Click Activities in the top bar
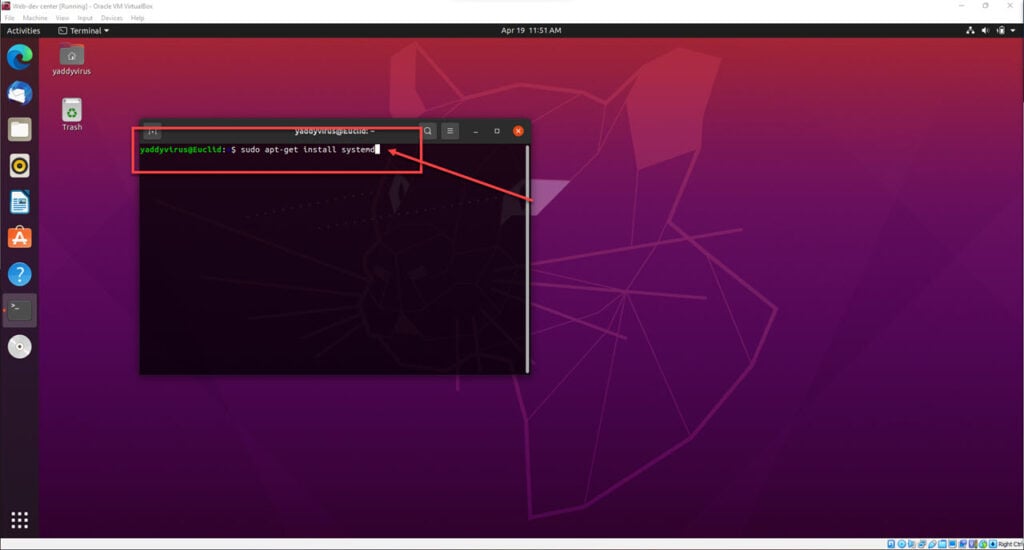The height and width of the screenshot is (550, 1024). 23,31
